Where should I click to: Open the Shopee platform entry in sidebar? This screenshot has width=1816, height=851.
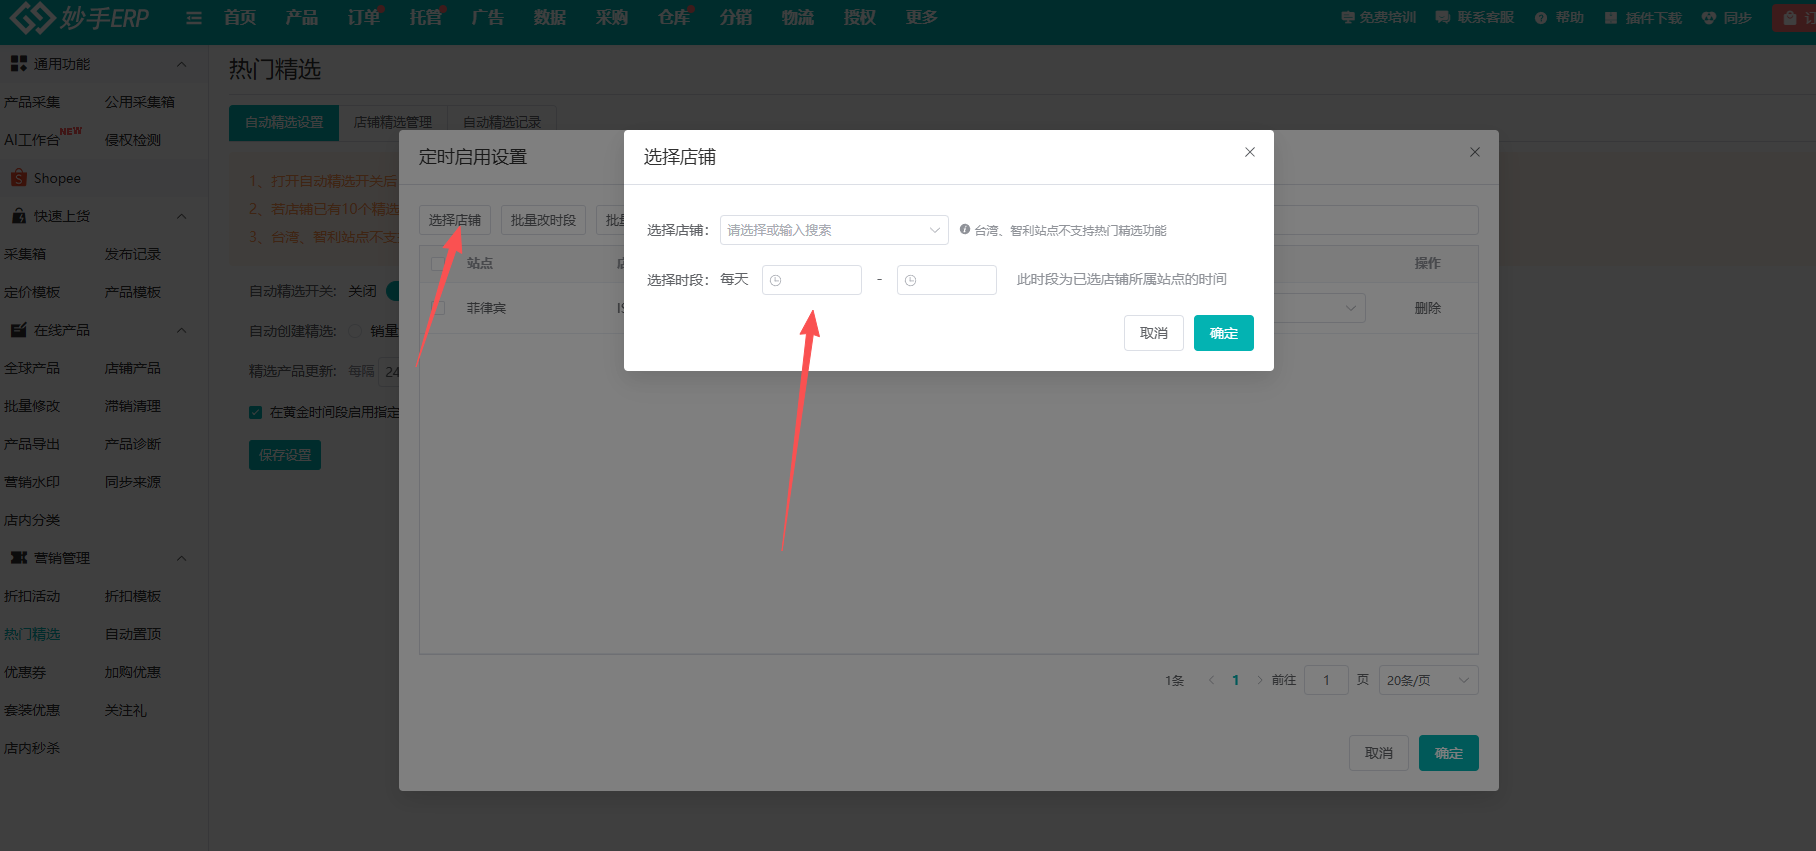coord(46,178)
